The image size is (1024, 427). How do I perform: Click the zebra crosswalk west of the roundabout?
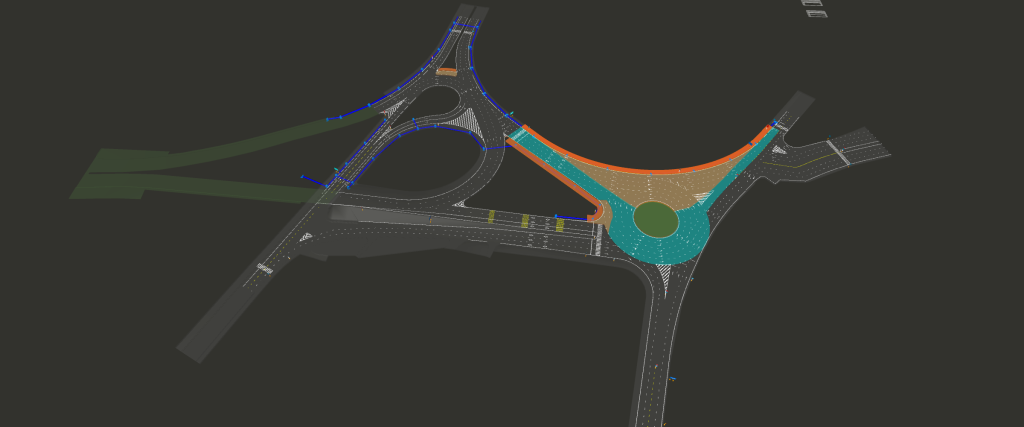click(x=598, y=238)
